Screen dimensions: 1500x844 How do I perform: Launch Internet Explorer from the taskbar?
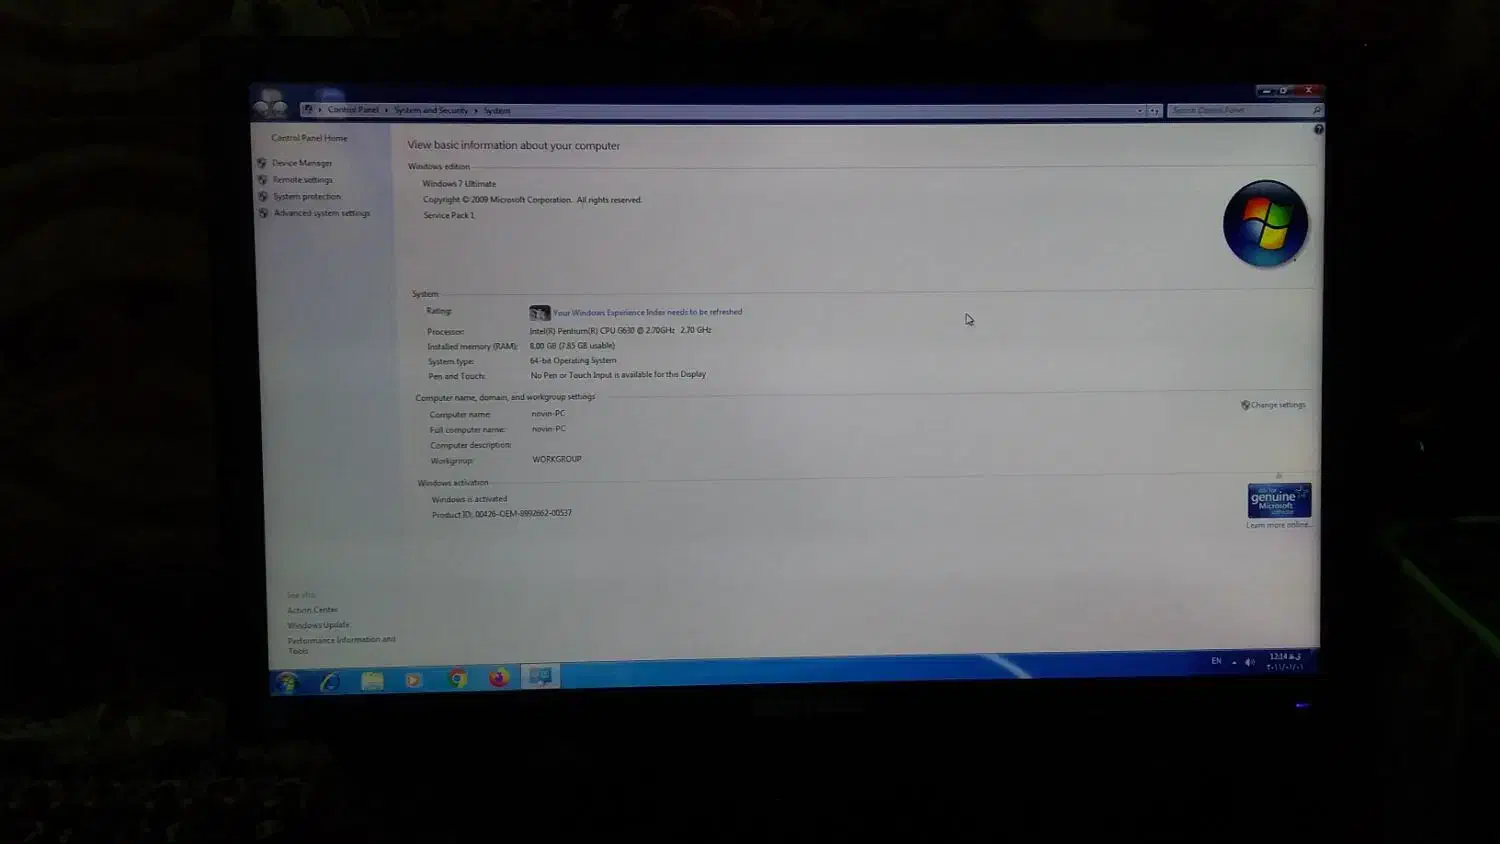(330, 682)
